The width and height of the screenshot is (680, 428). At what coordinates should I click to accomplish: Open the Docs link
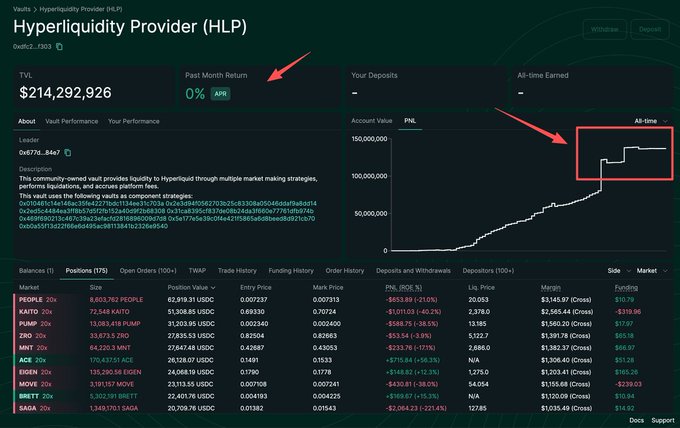tap(636, 420)
